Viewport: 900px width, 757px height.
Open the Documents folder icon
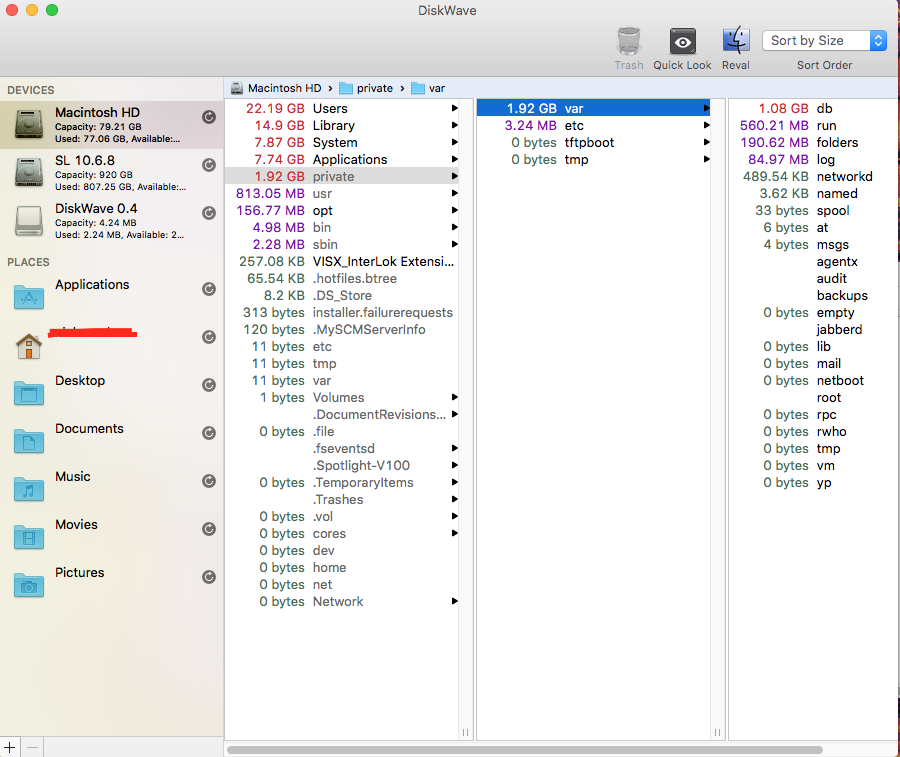click(29, 441)
